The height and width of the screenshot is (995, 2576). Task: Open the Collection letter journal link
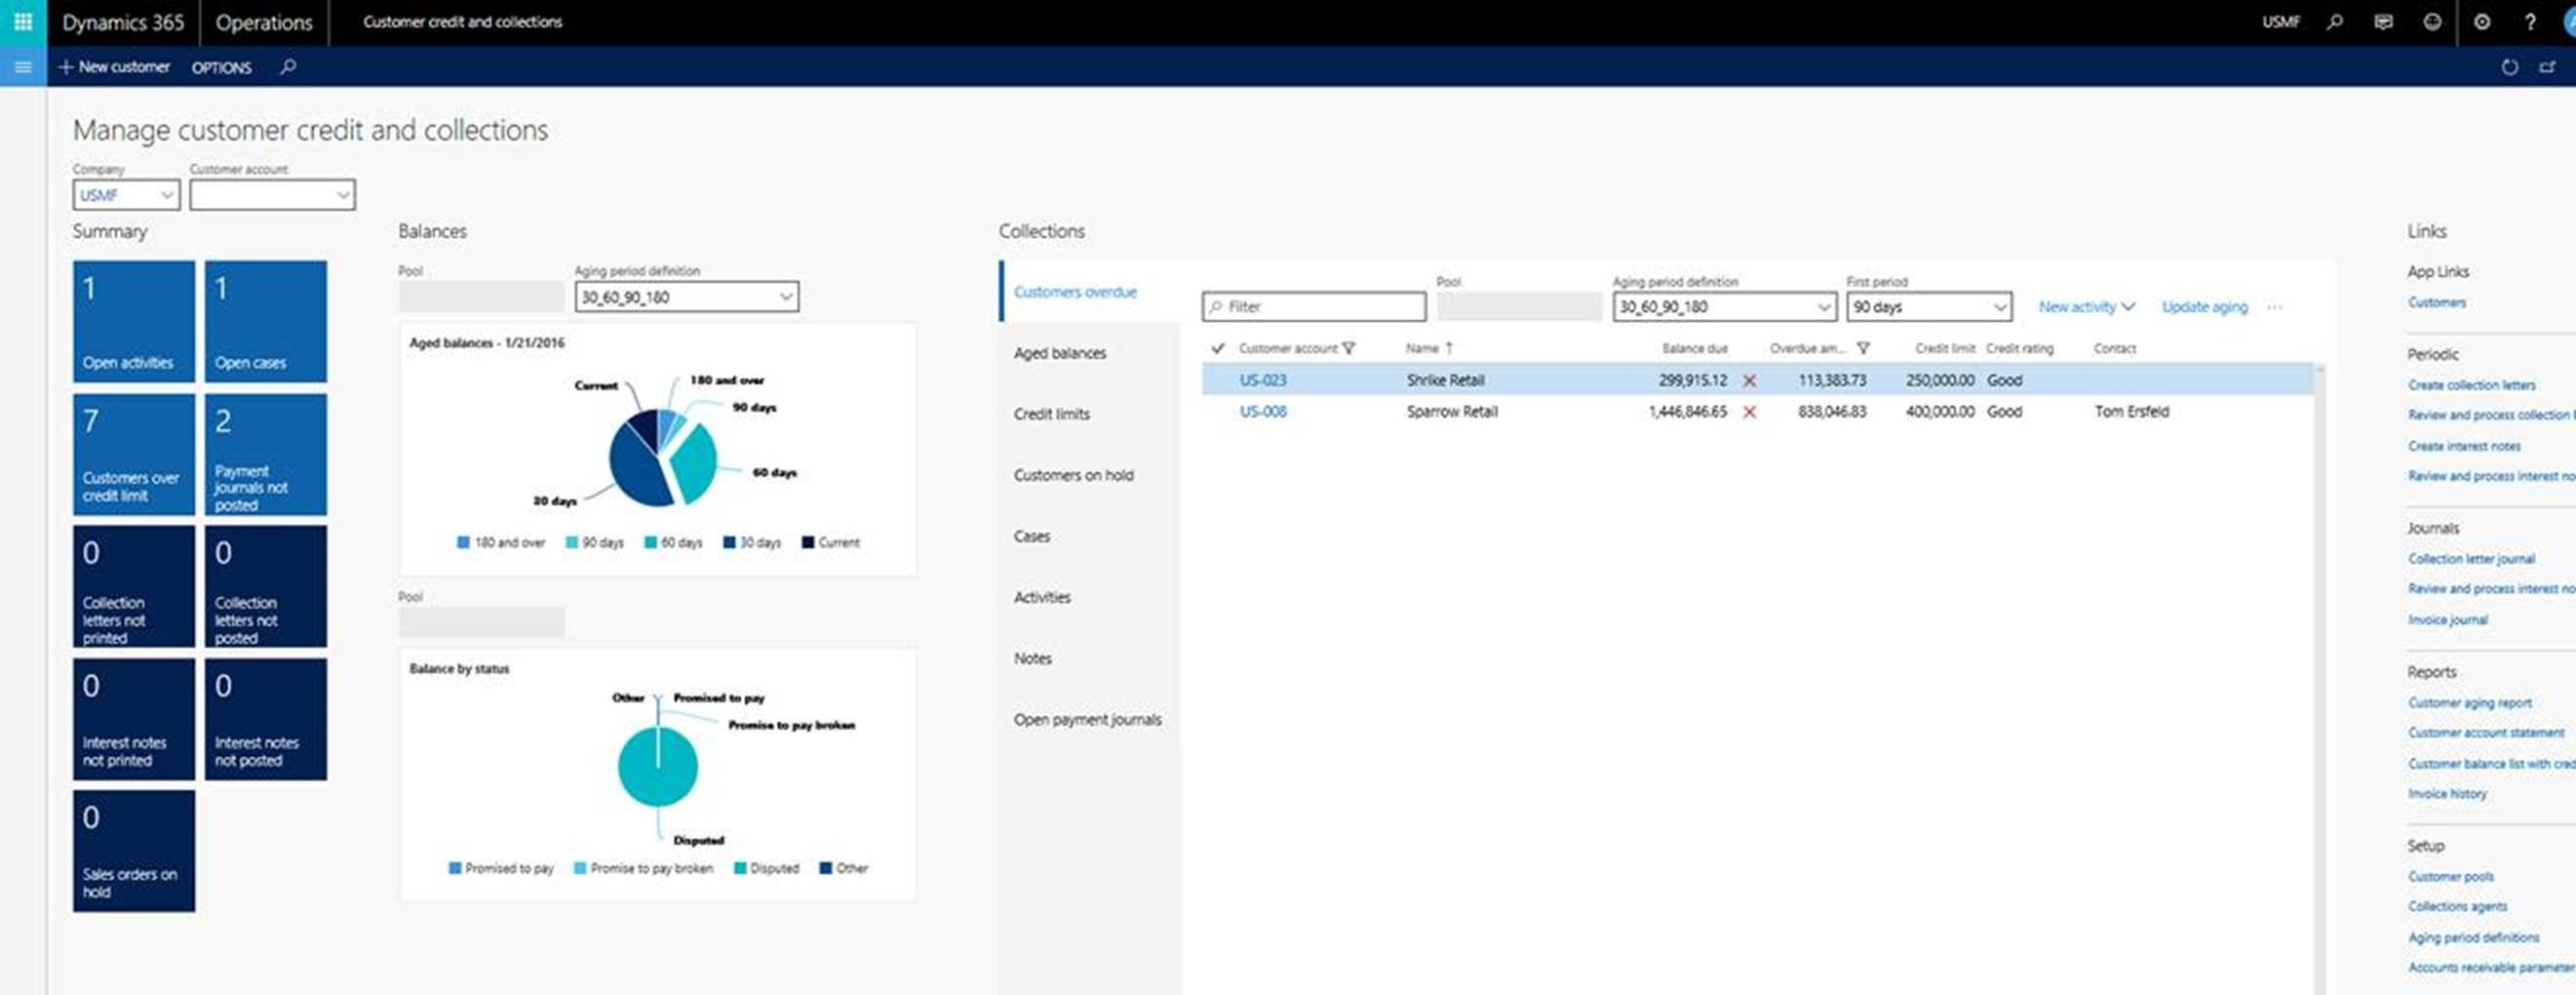click(x=2471, y=559)
